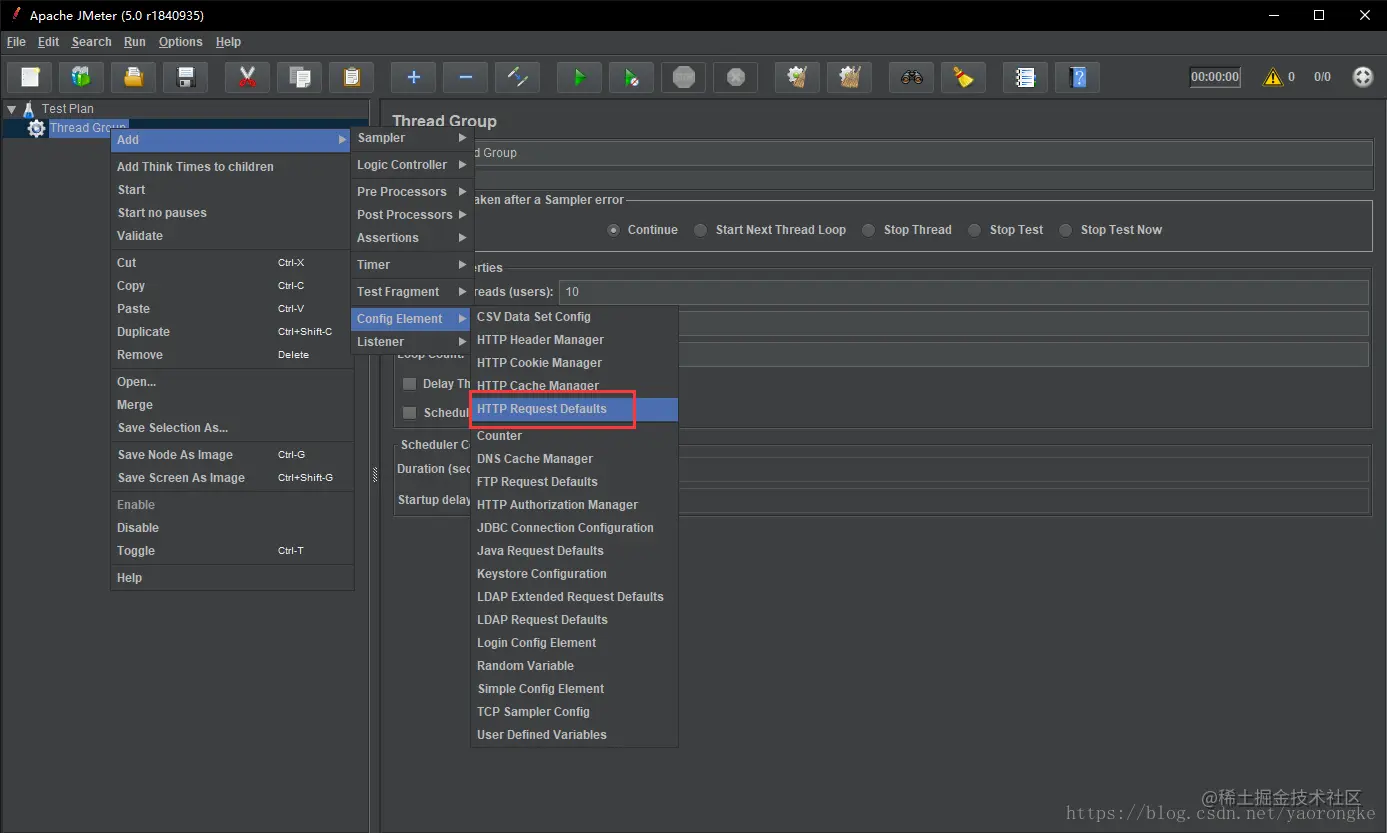The height and width of the screenshot is (833, 1387).
Task: Click the Reset Search brush icon
Action: [963, 77]
